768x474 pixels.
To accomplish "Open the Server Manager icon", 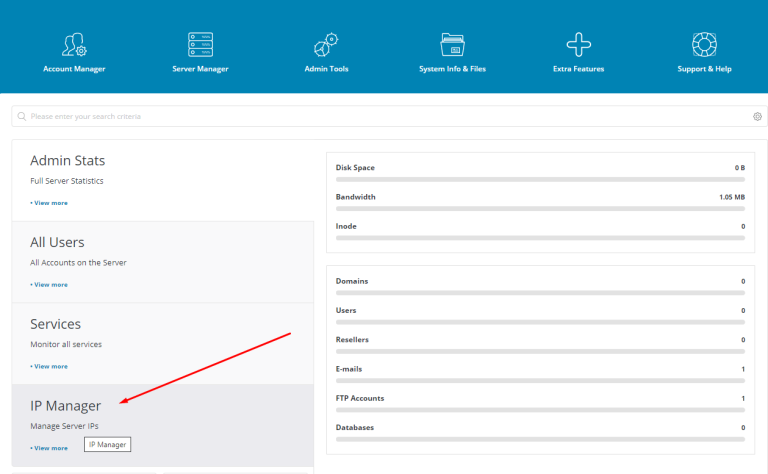I will (x=200, y=44).
